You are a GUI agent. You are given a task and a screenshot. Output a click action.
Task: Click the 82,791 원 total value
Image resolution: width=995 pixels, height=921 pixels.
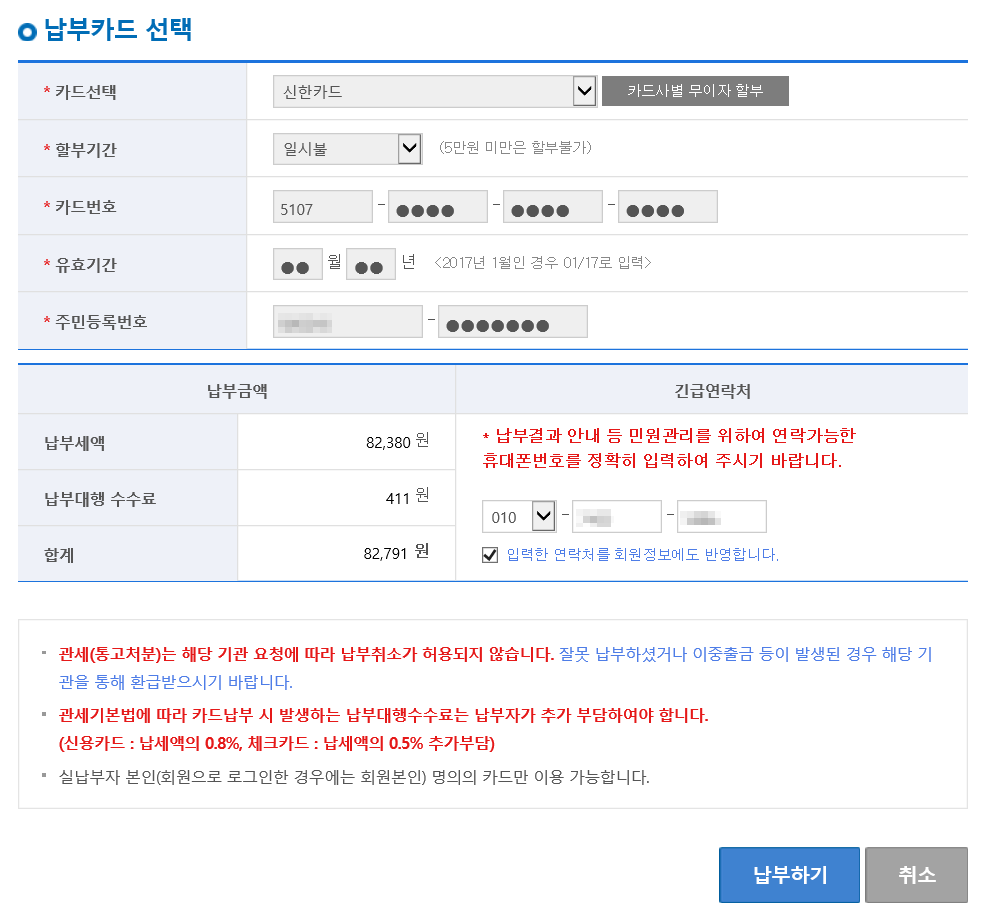(396, 553)
